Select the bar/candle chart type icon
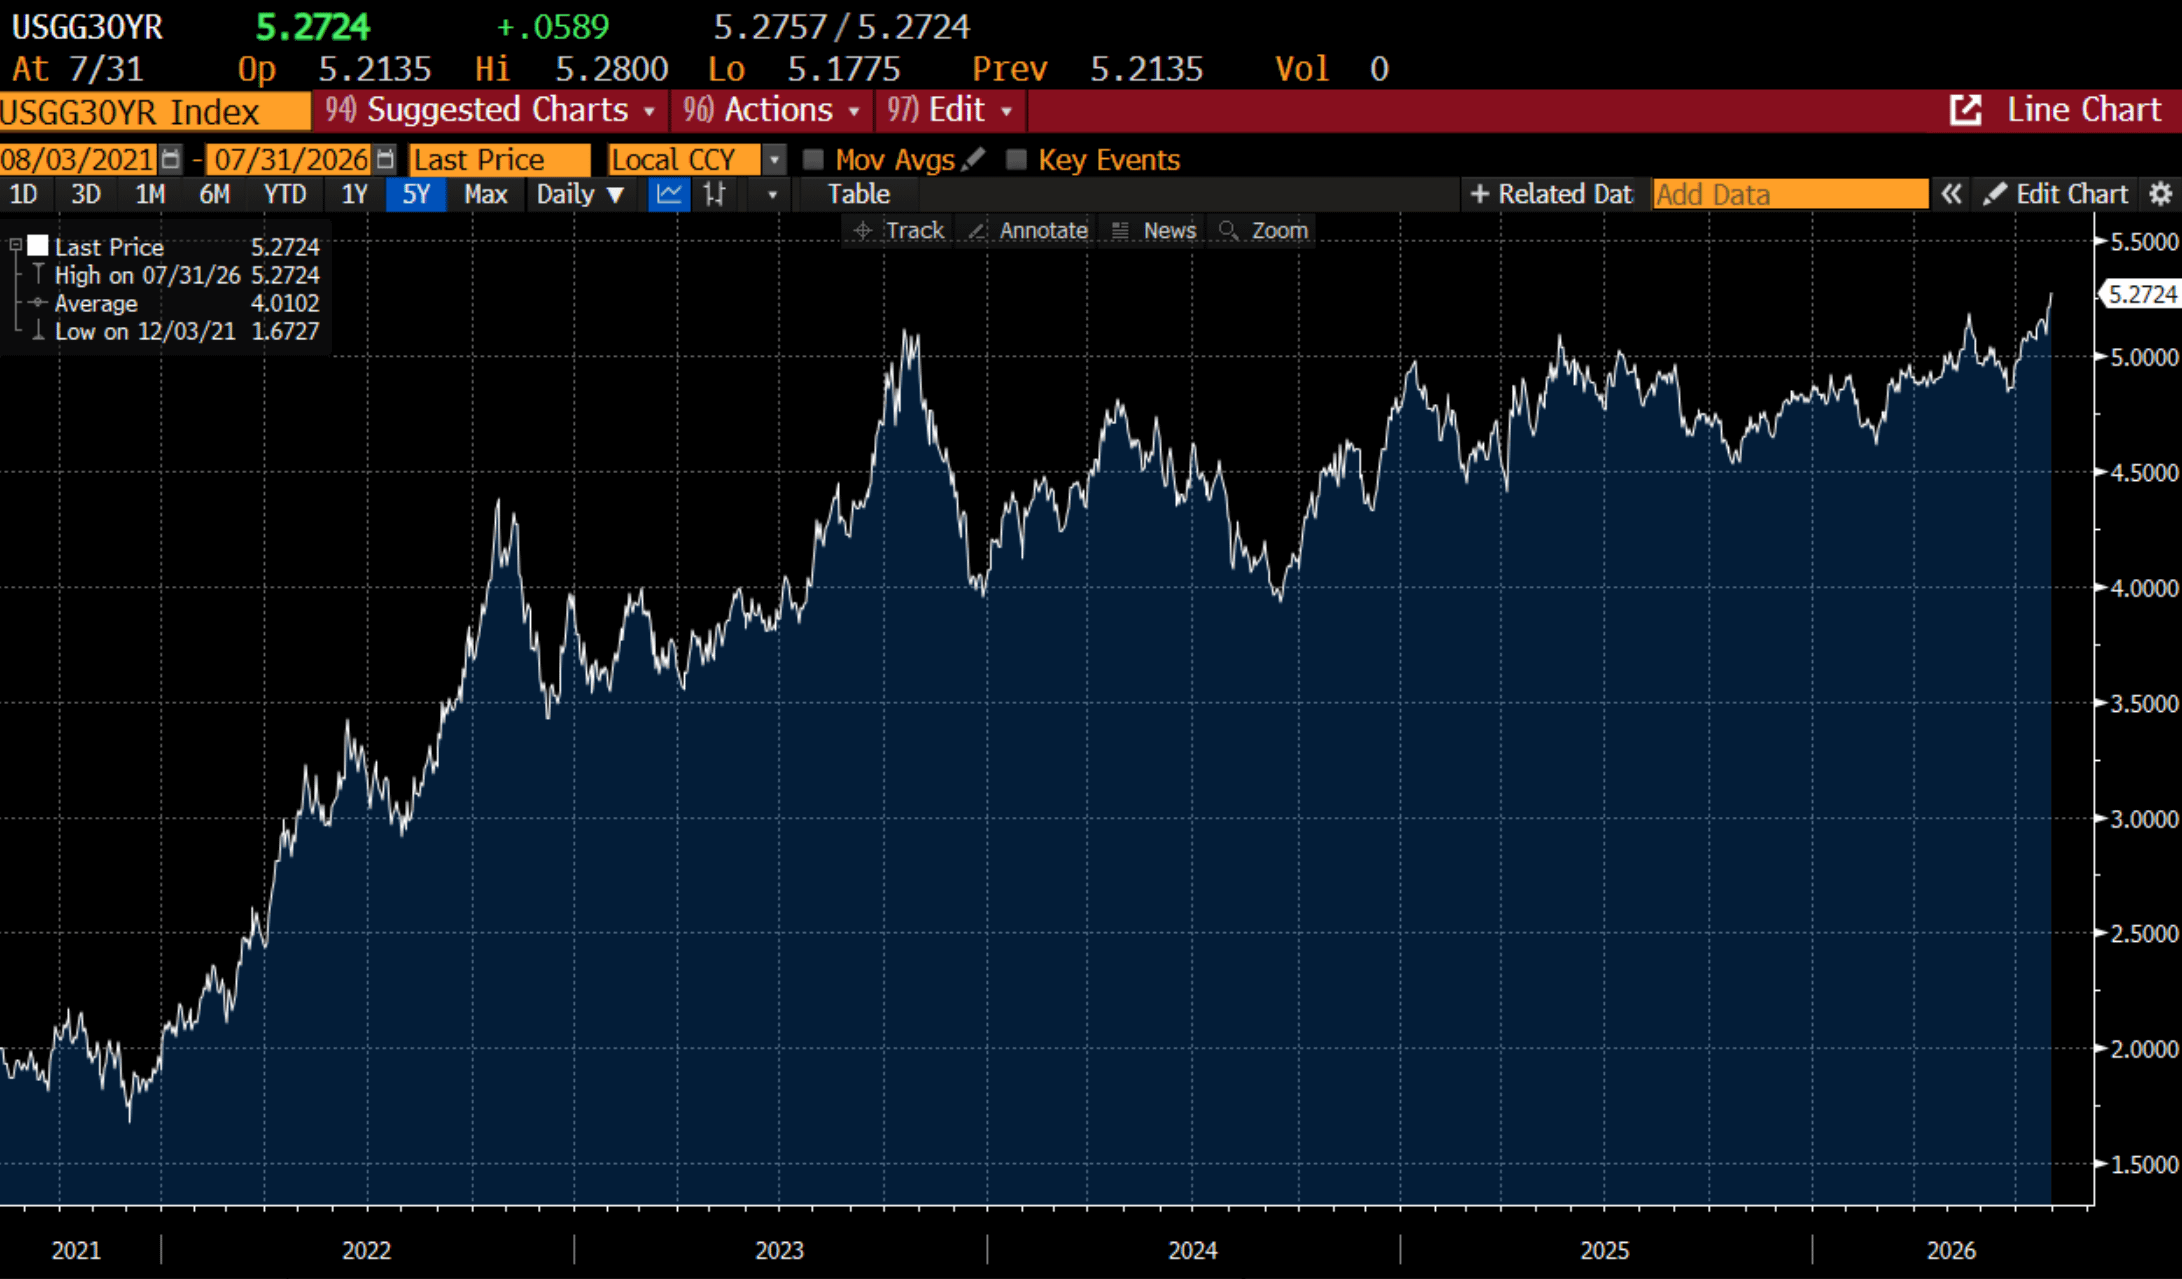 [x=714, y=194]
